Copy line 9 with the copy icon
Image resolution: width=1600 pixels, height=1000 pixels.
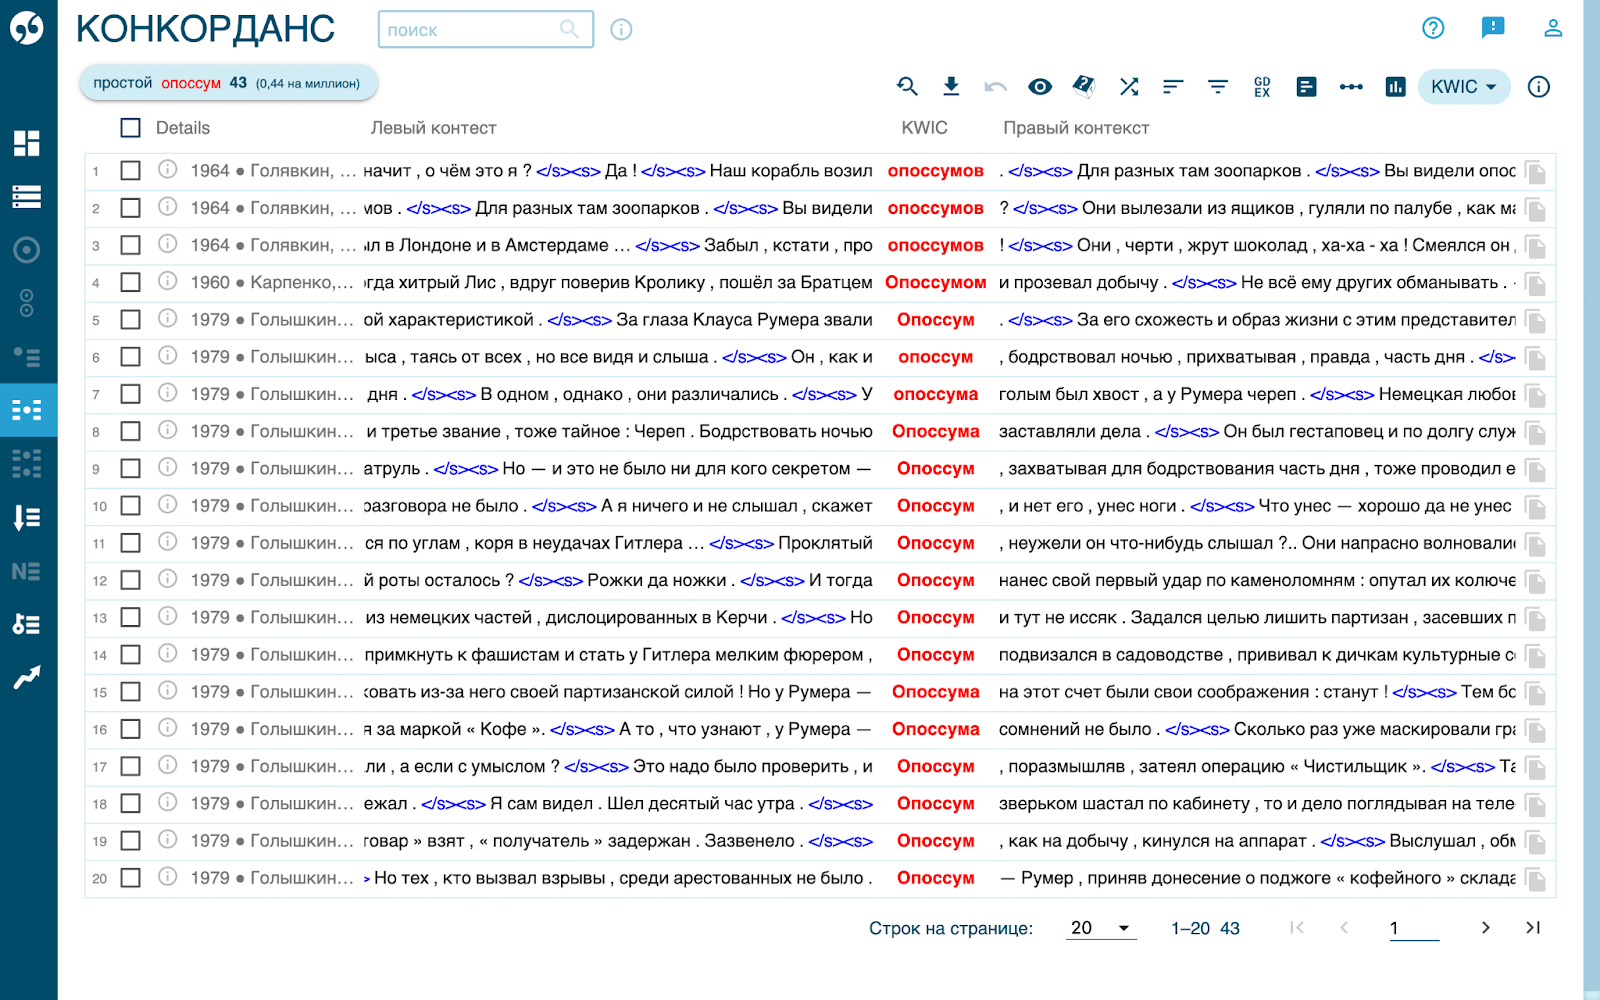[1535, 470]
